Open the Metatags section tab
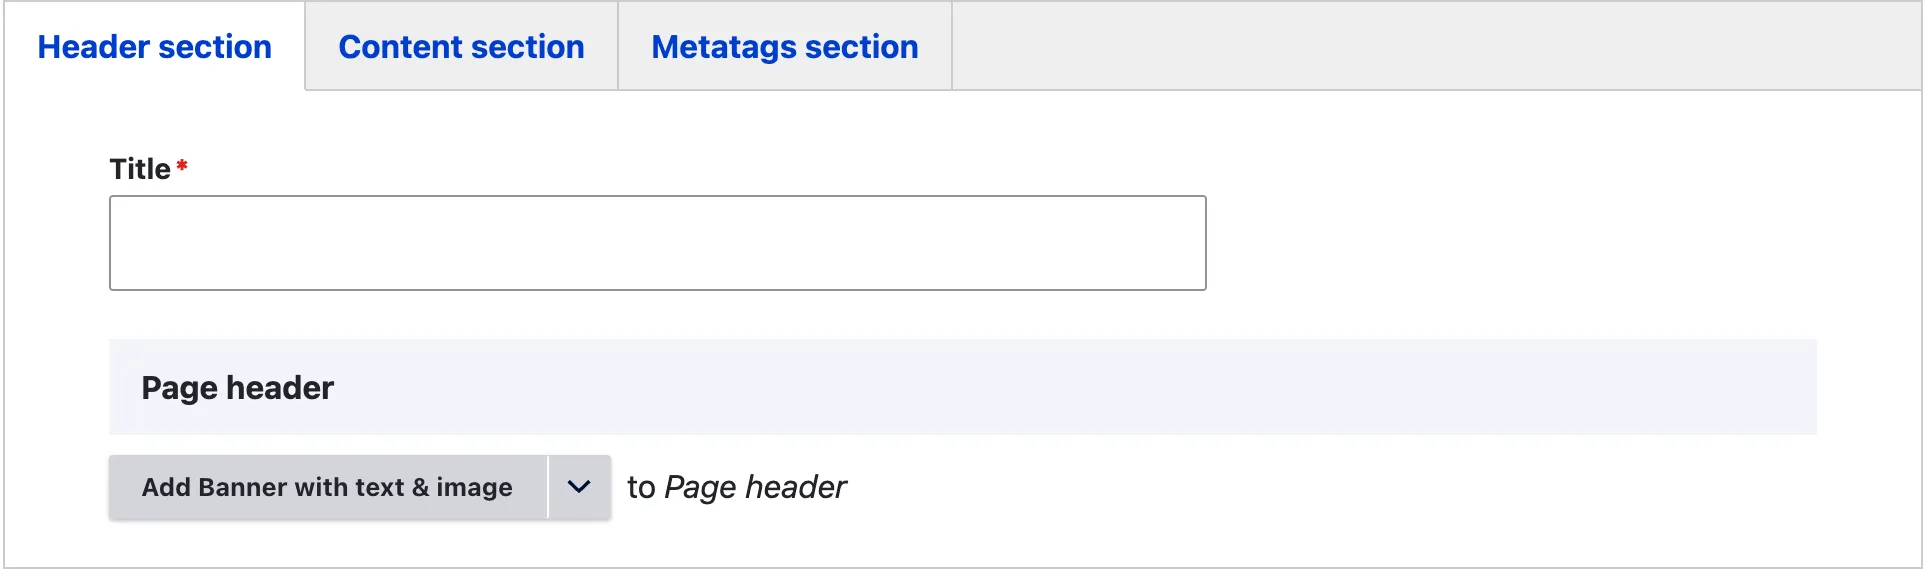The width and height of the screenshot is (1930, 570). pos(784,47)
